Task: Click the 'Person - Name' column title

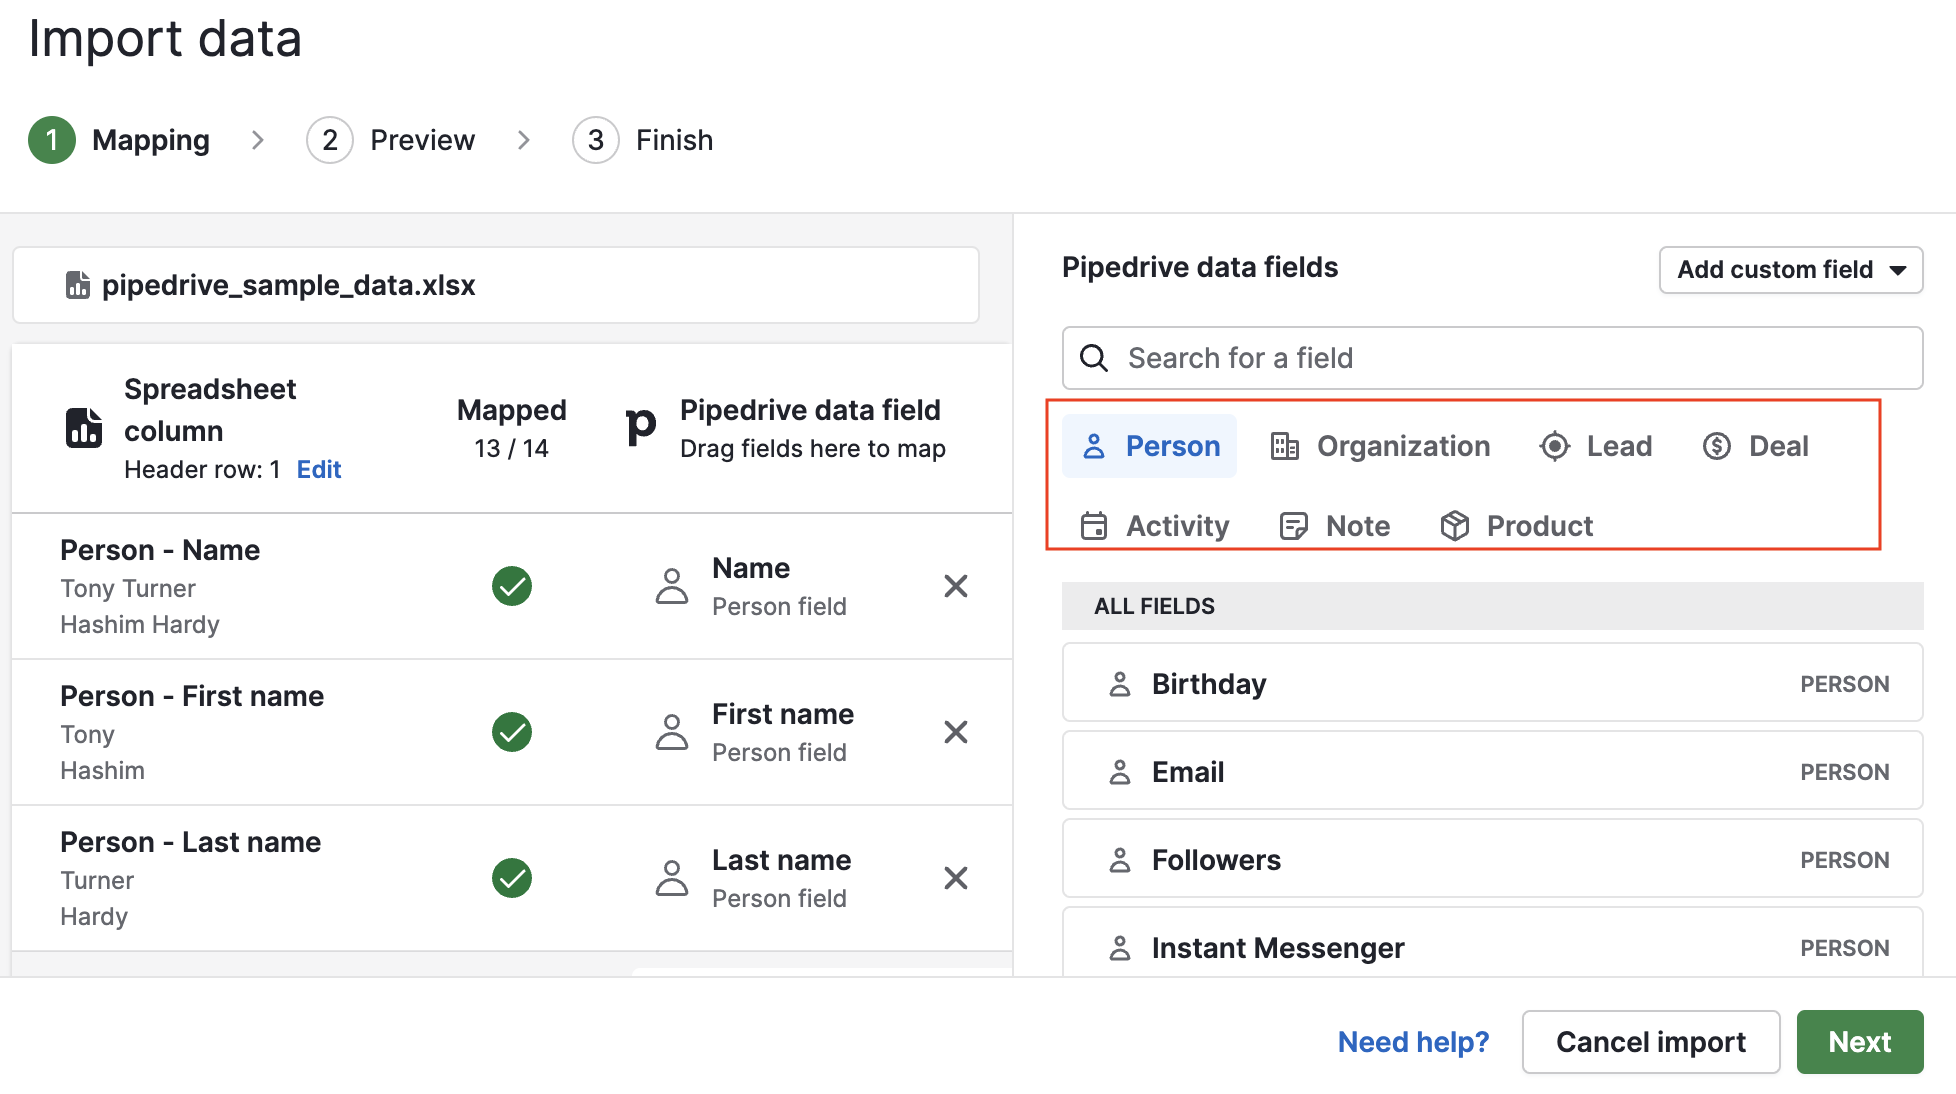Action: (x=160, y=550)
